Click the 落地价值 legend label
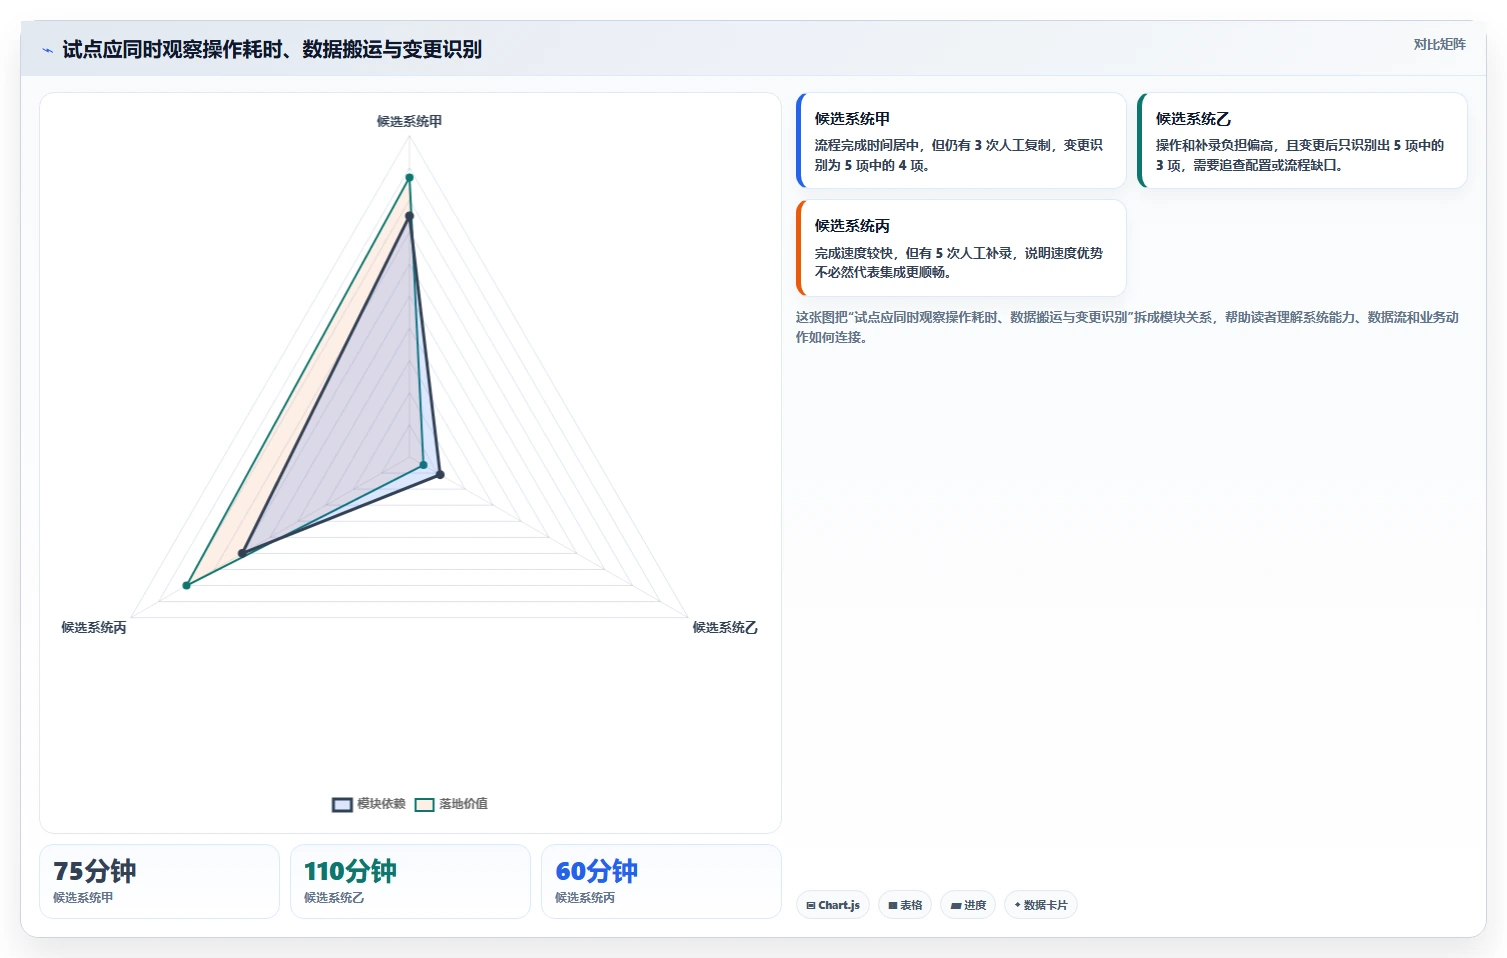Screen dimensions: 1507x958 coord(463,804)
